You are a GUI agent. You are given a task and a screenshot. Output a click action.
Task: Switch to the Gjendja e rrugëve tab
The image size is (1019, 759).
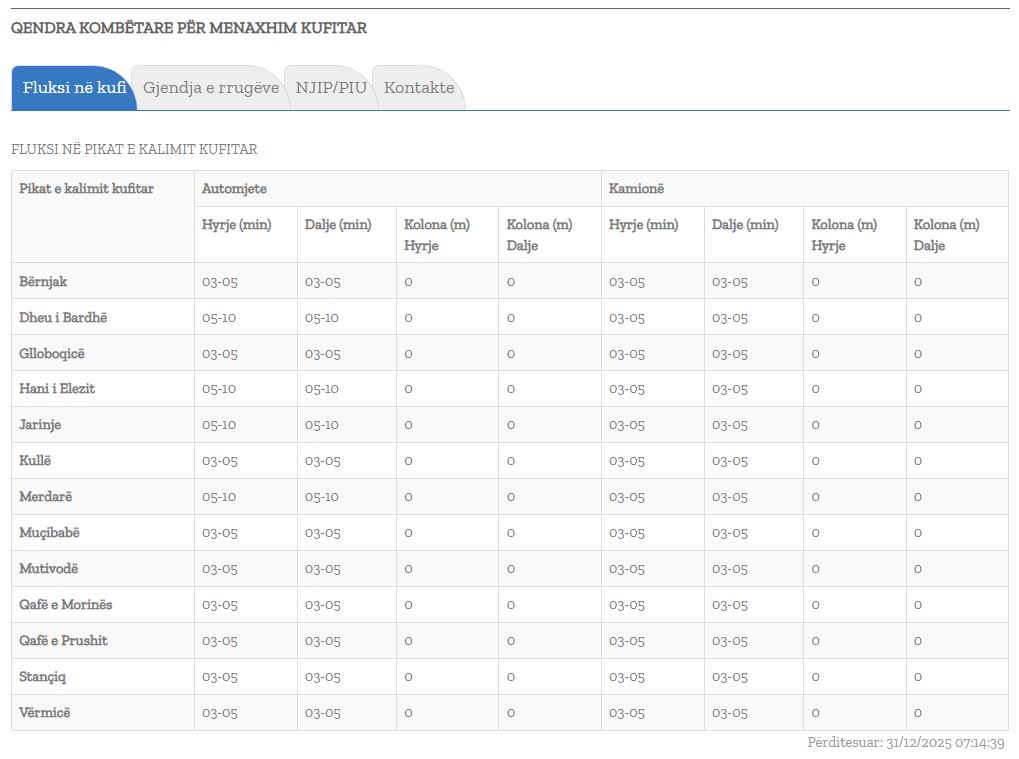coord(210,88)
